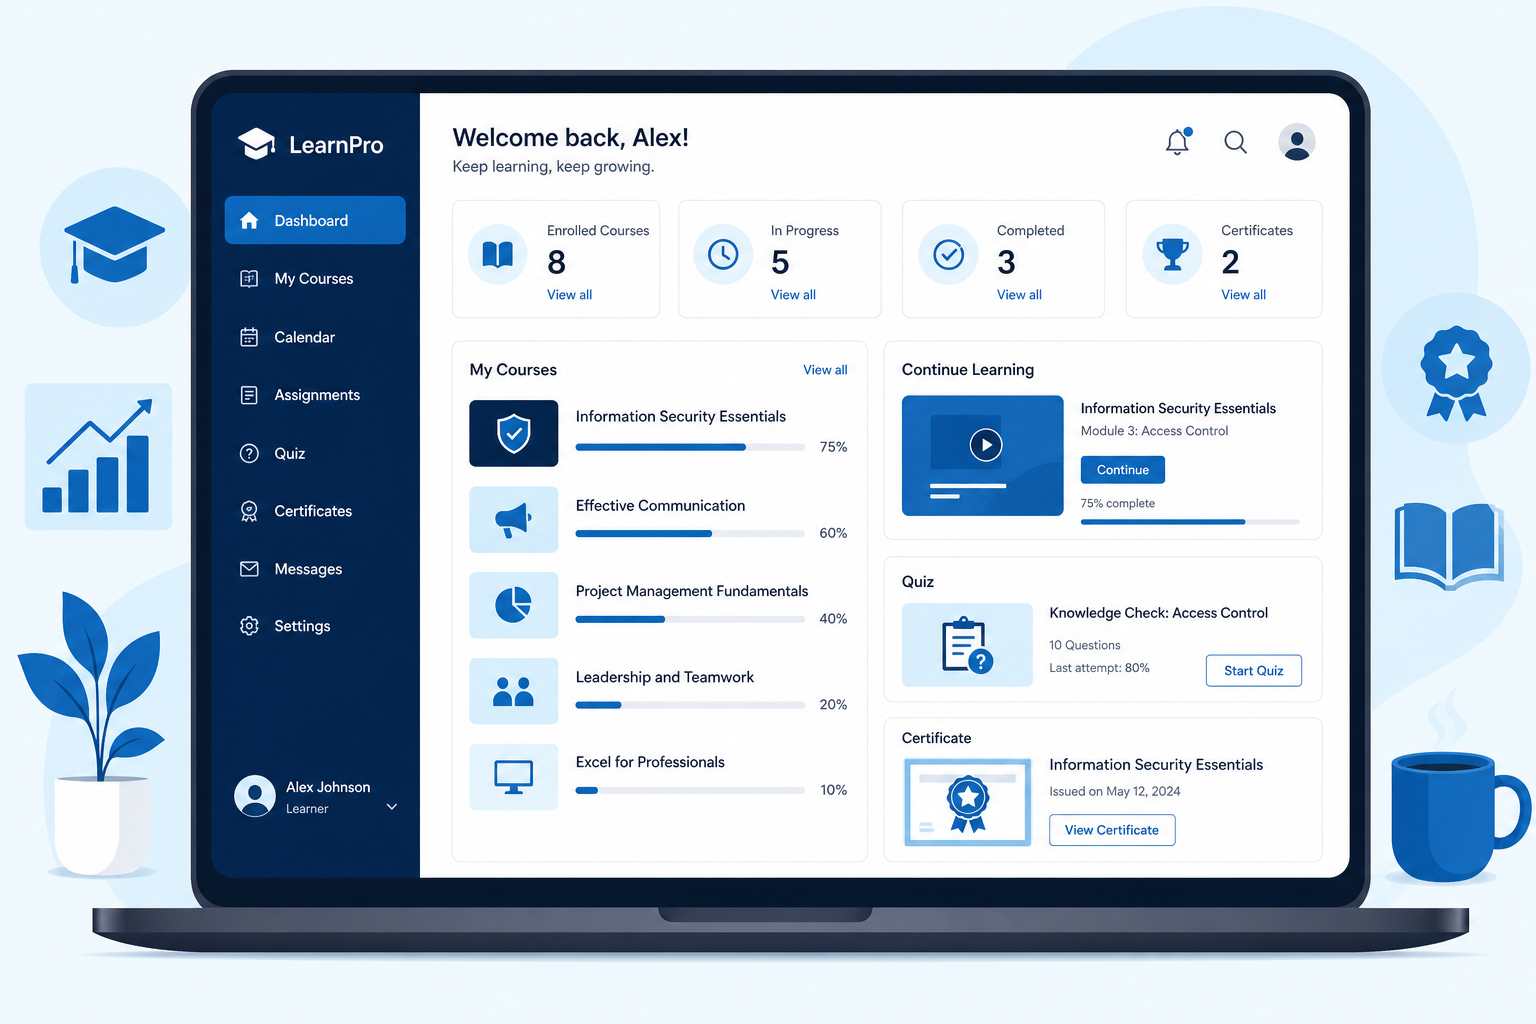
Task: Click View all under In Progress
Action: coord(794,295)
